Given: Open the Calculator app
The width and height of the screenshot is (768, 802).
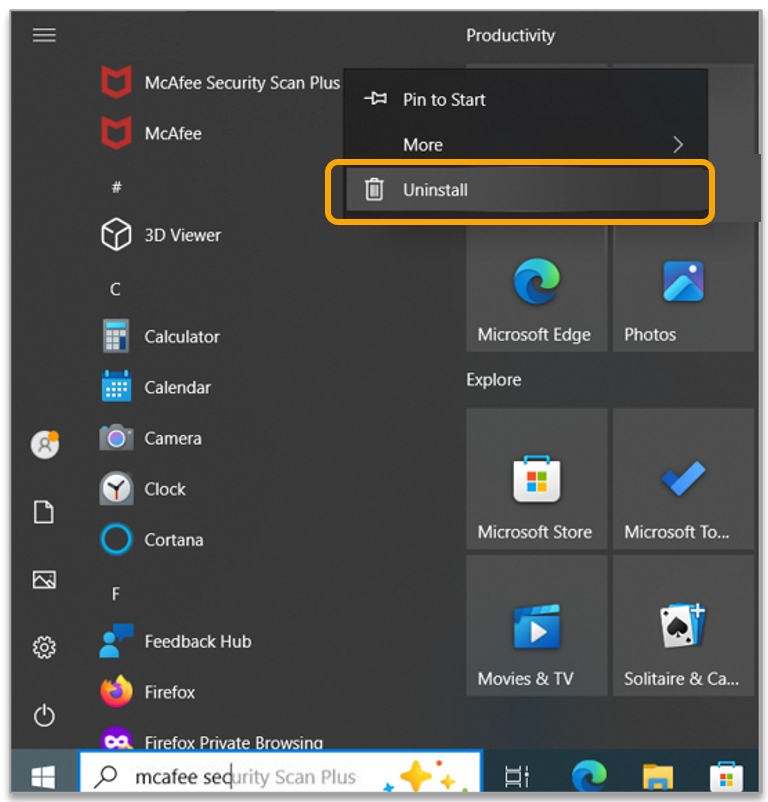Looking at the screenshot, I should (x=180, y=337).
